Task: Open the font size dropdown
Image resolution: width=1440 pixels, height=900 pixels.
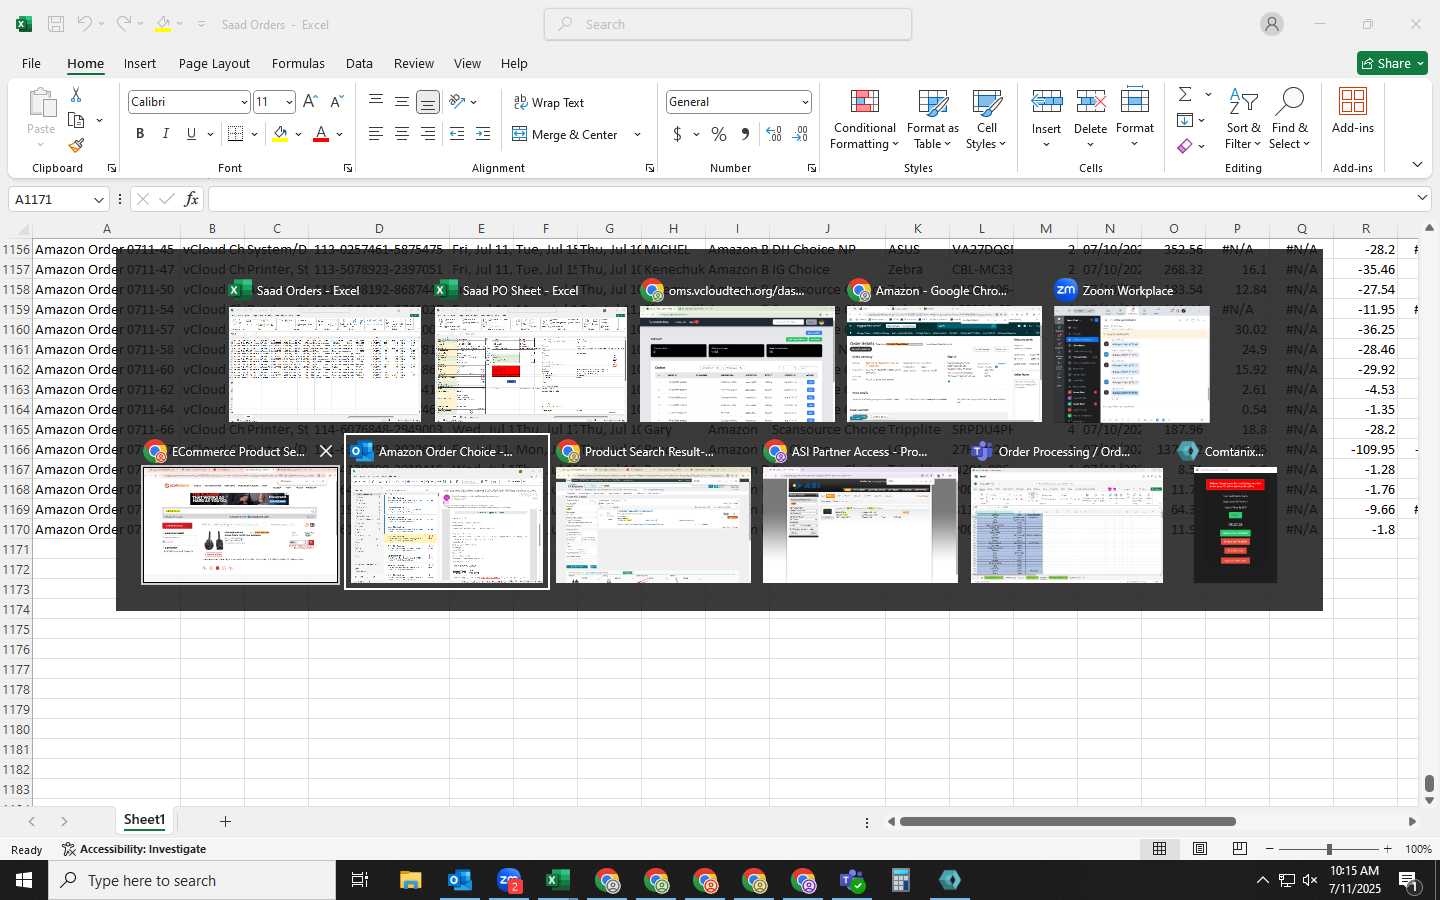Action: click(289, 102)
